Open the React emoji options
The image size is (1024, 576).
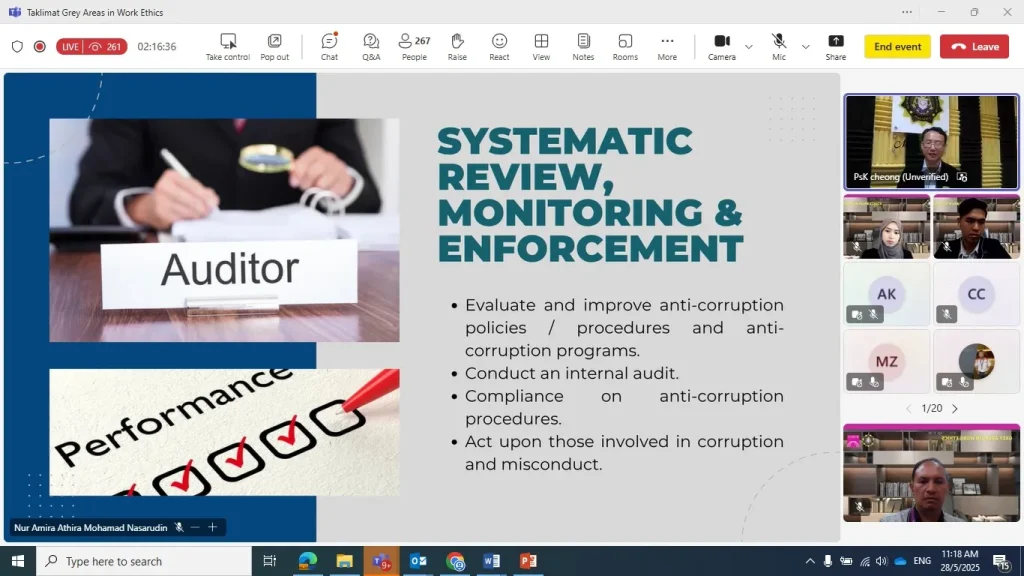(x=499, y=46)
